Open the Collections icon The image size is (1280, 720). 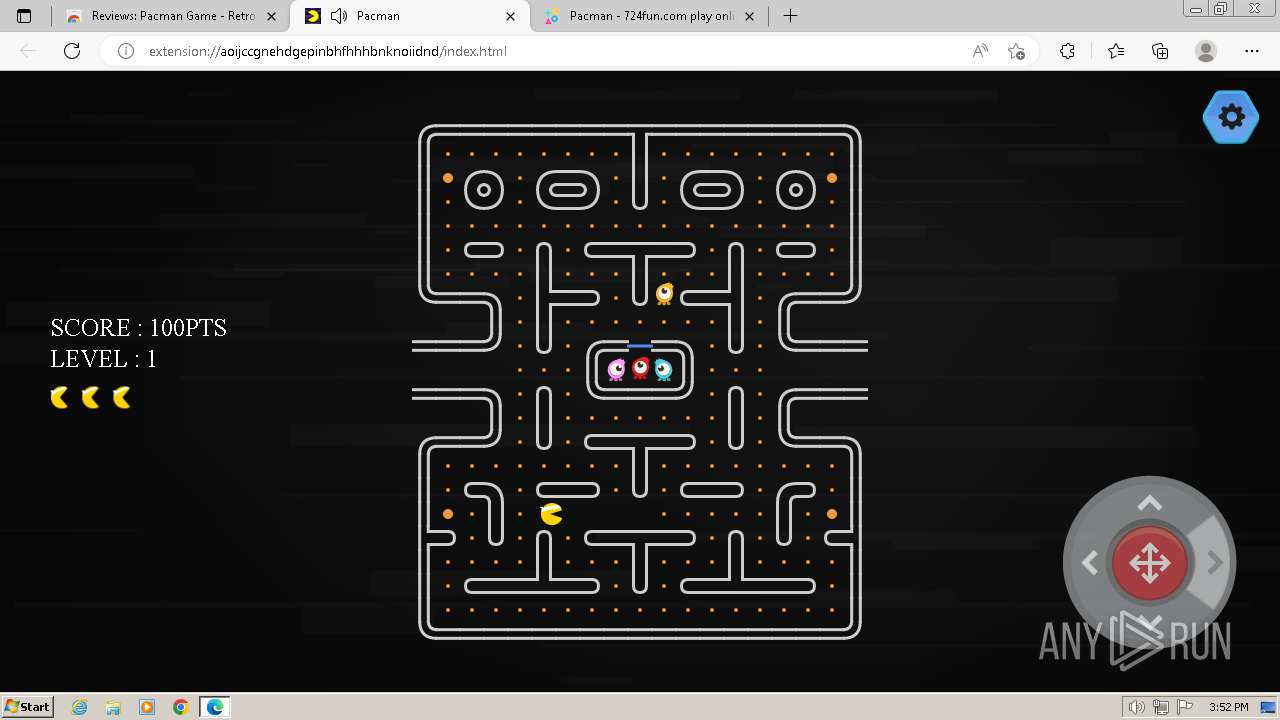pyautogui.click(x=1160, y=51)
